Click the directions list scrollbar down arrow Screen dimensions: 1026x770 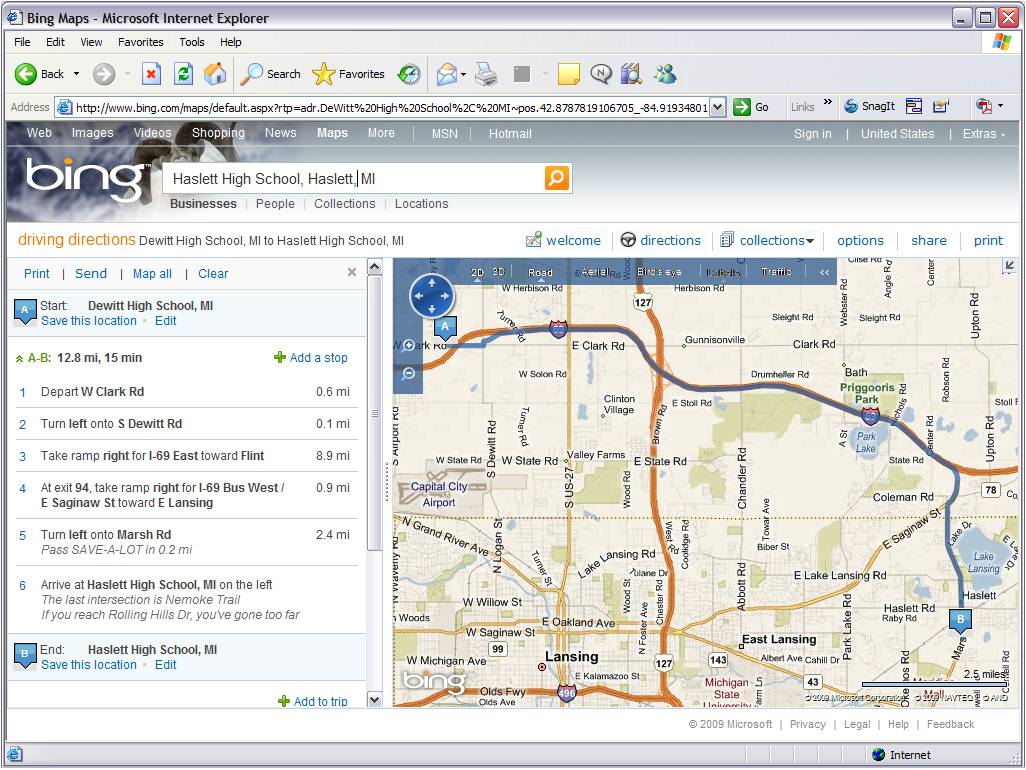pos(374,699)
